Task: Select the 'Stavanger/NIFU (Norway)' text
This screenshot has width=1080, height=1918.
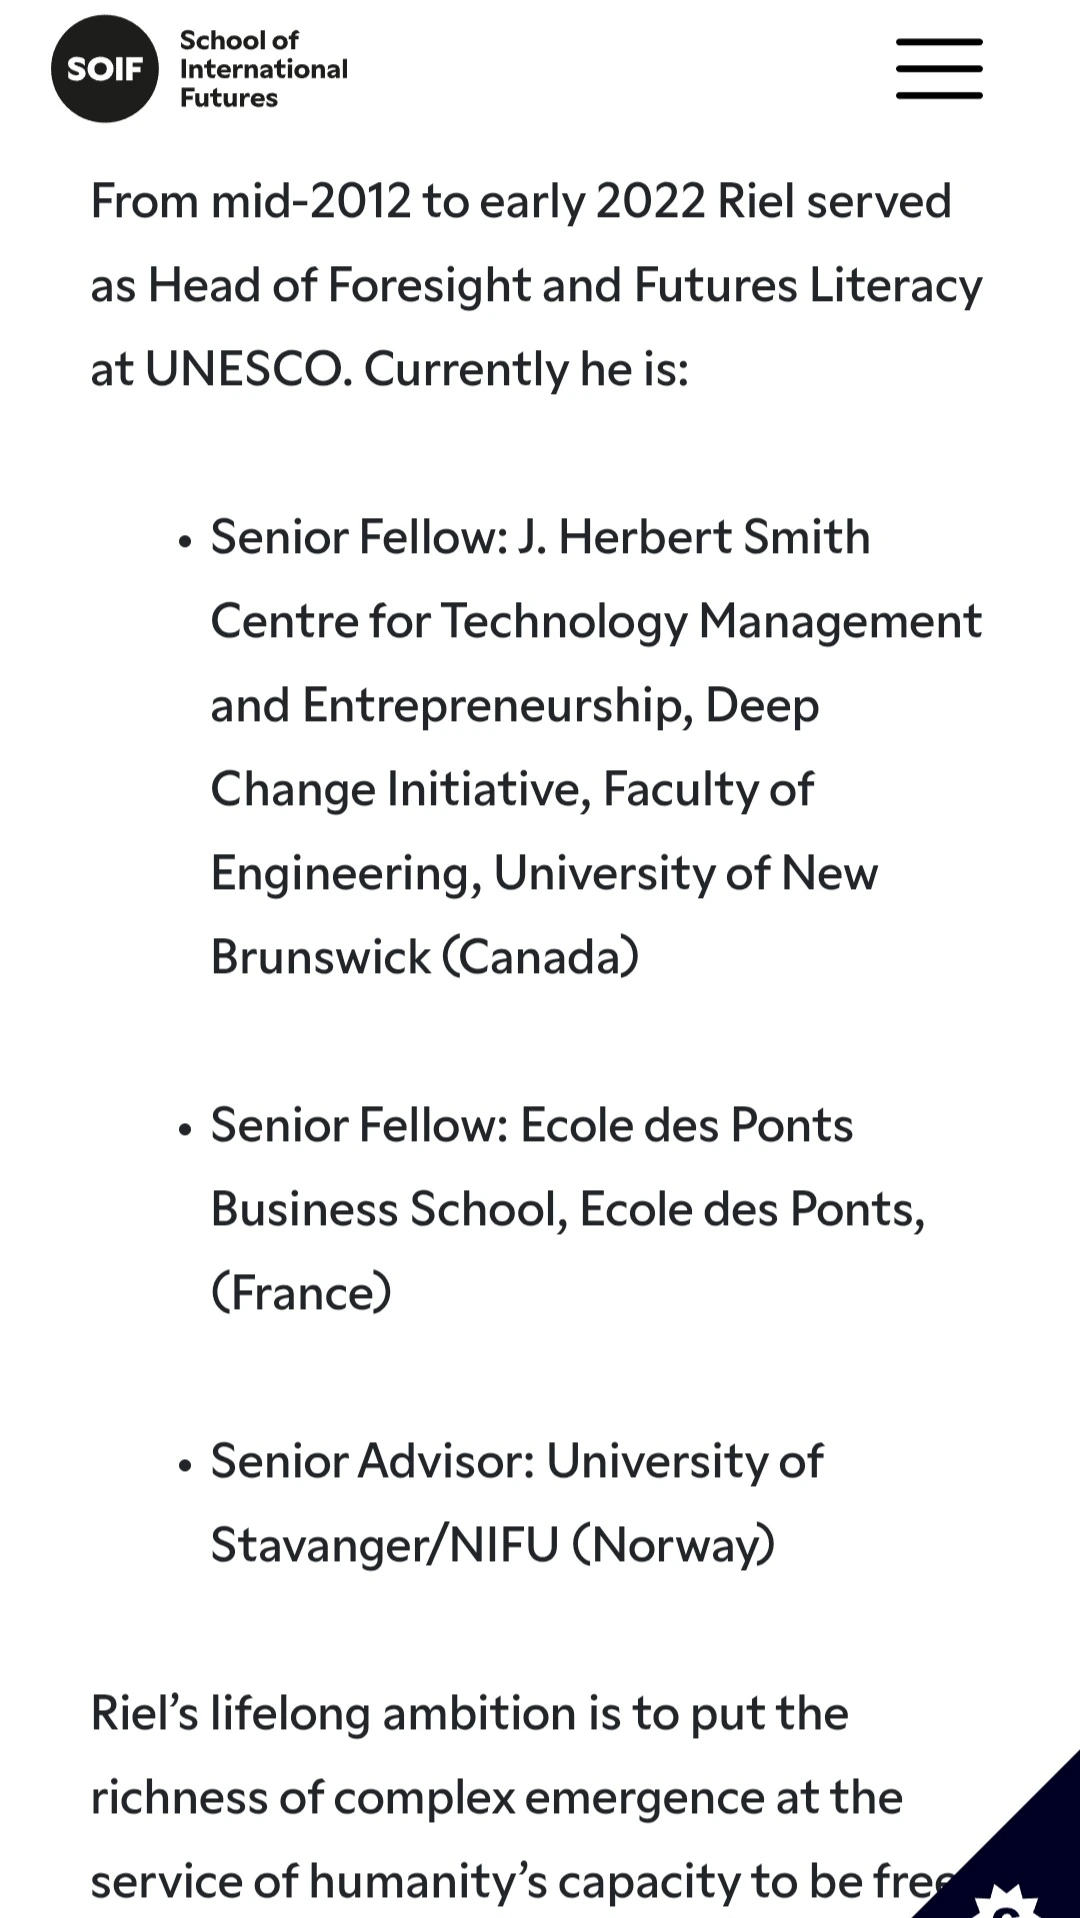Action: point(493,1545)
